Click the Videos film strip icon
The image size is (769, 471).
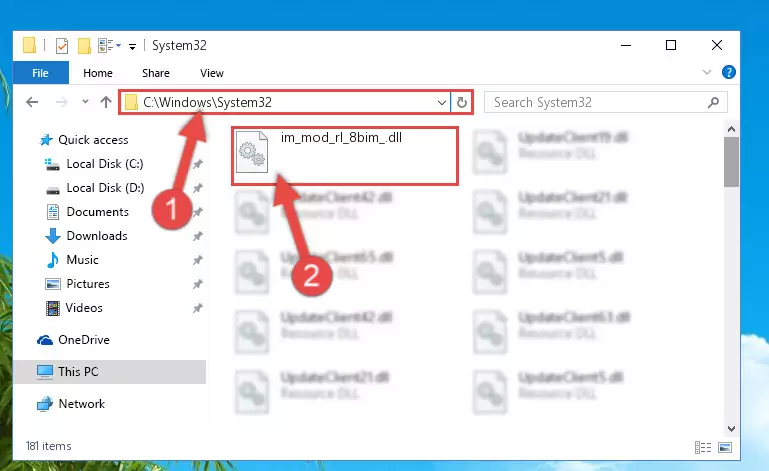[52, 308]
